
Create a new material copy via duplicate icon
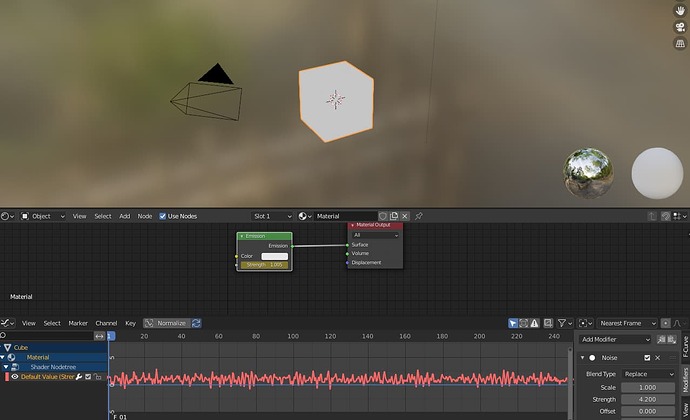(x=394, y=216)
